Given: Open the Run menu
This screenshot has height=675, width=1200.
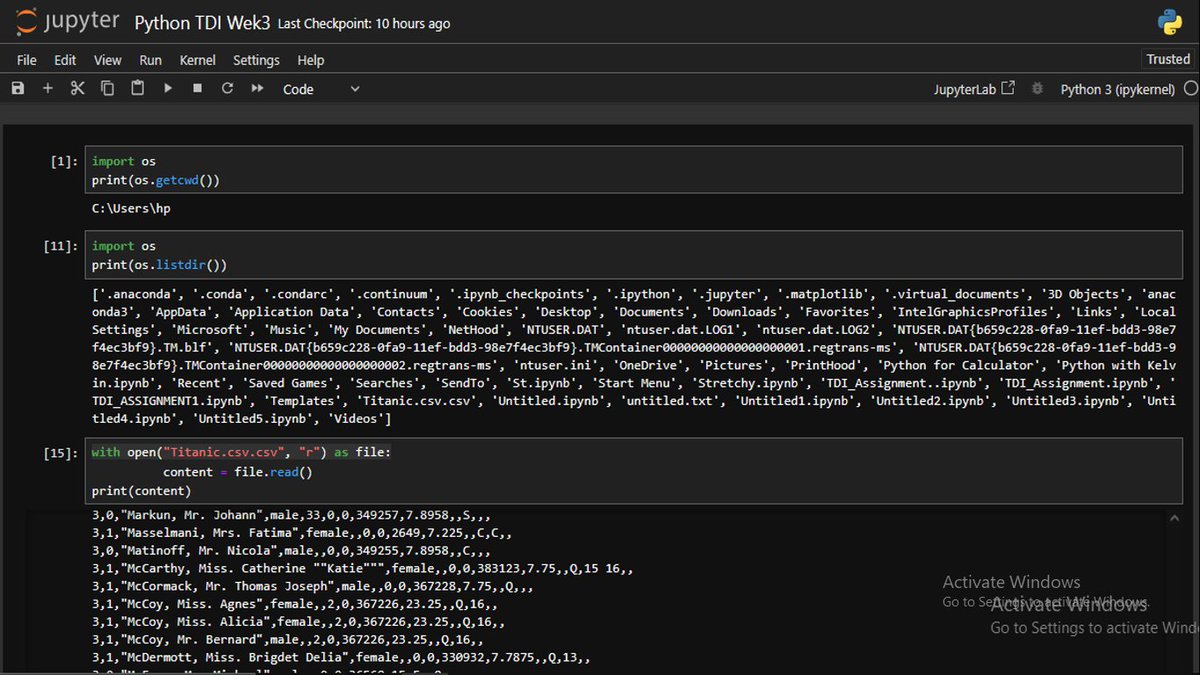Looking at the screenshot, I should pos(150,60).
